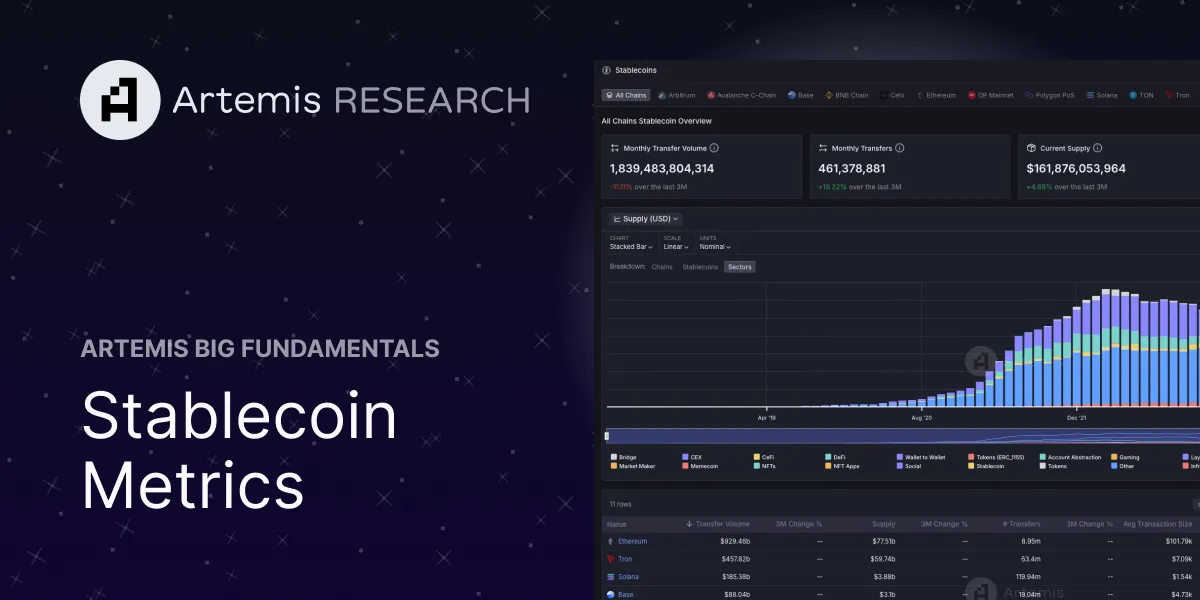Toggle Stablecoin legend series
The width and height of the screenshot is (1200, 600).
pyautogui.click(x=986, y=466)
